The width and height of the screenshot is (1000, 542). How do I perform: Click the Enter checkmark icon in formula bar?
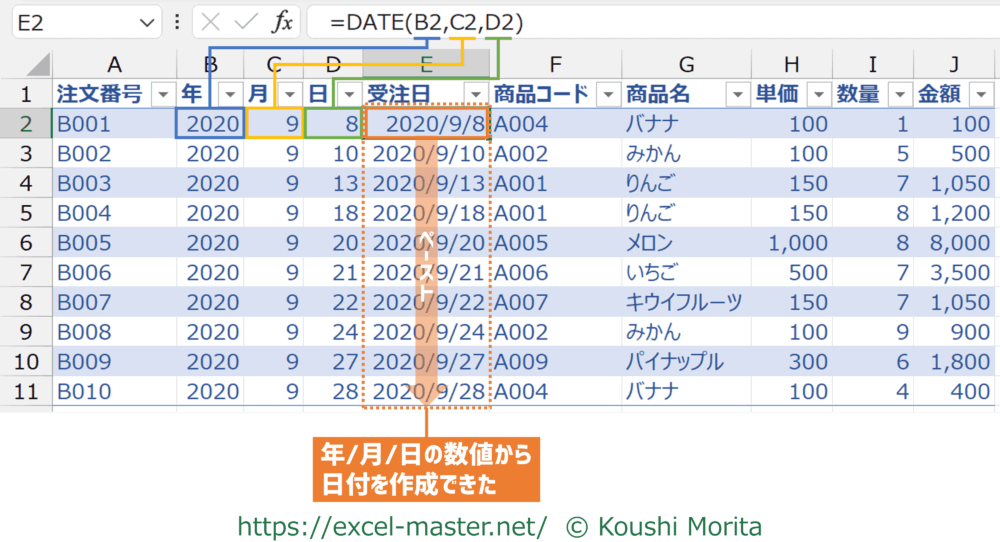click(x=246, y=22)
